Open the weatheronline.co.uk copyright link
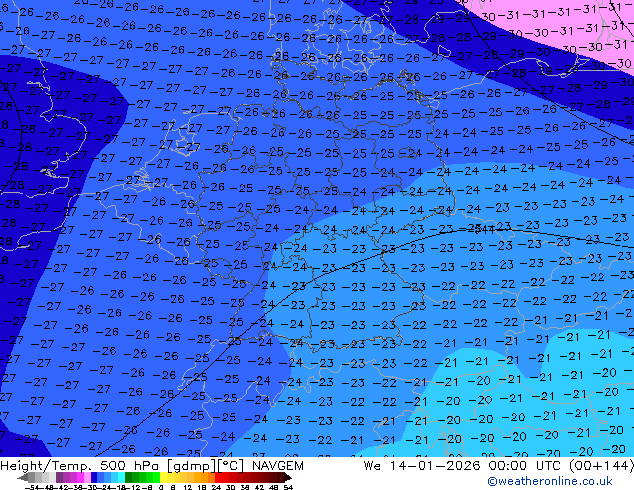This screenshot has height=490, width=634. click(549, 481)
